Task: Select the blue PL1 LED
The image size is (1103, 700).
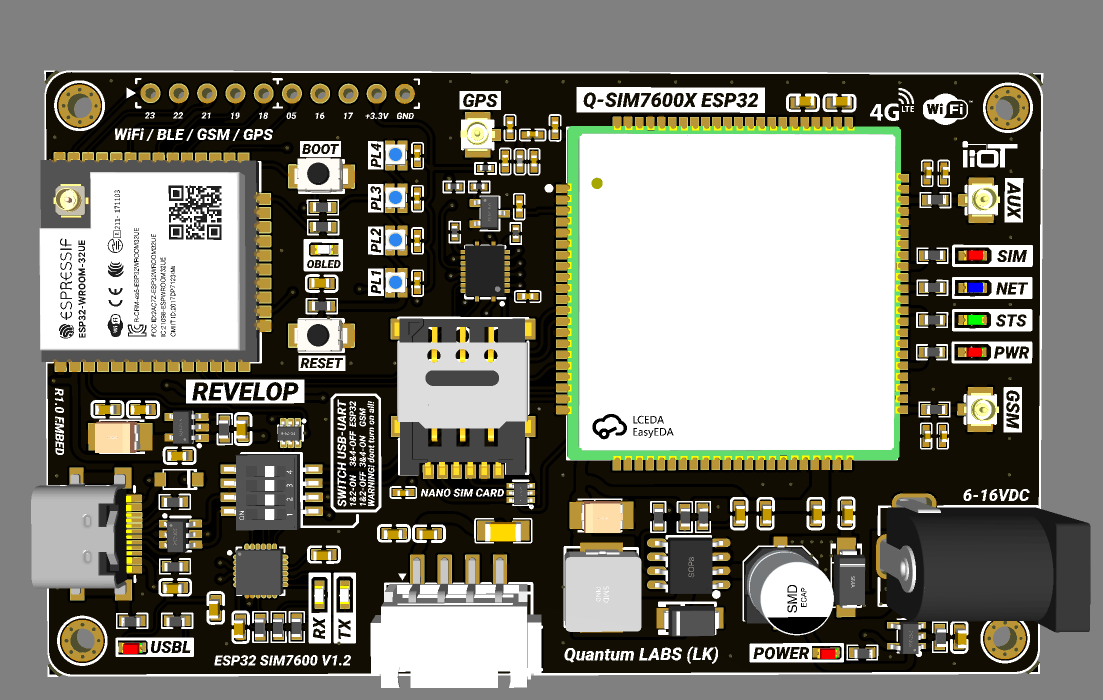Action: coord(396,283)
